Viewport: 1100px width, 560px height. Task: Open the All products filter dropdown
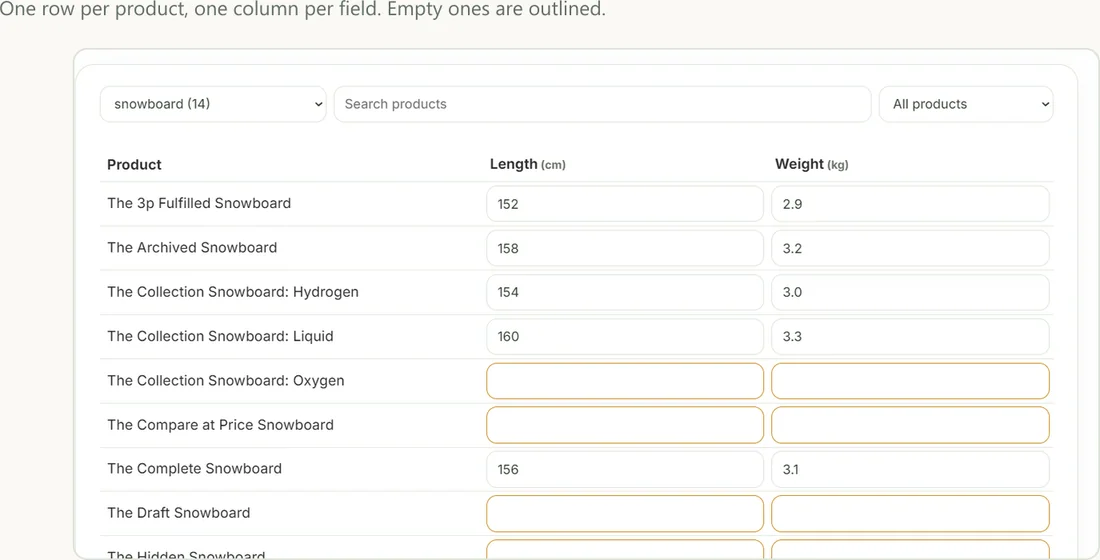point(966,104)
